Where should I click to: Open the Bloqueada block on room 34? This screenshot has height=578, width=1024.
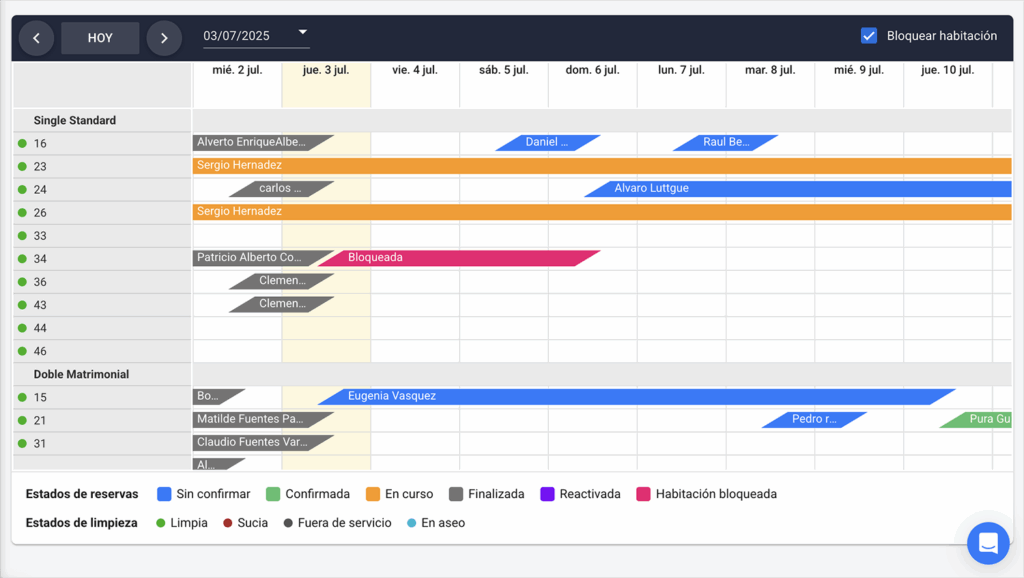pos(460,258)
